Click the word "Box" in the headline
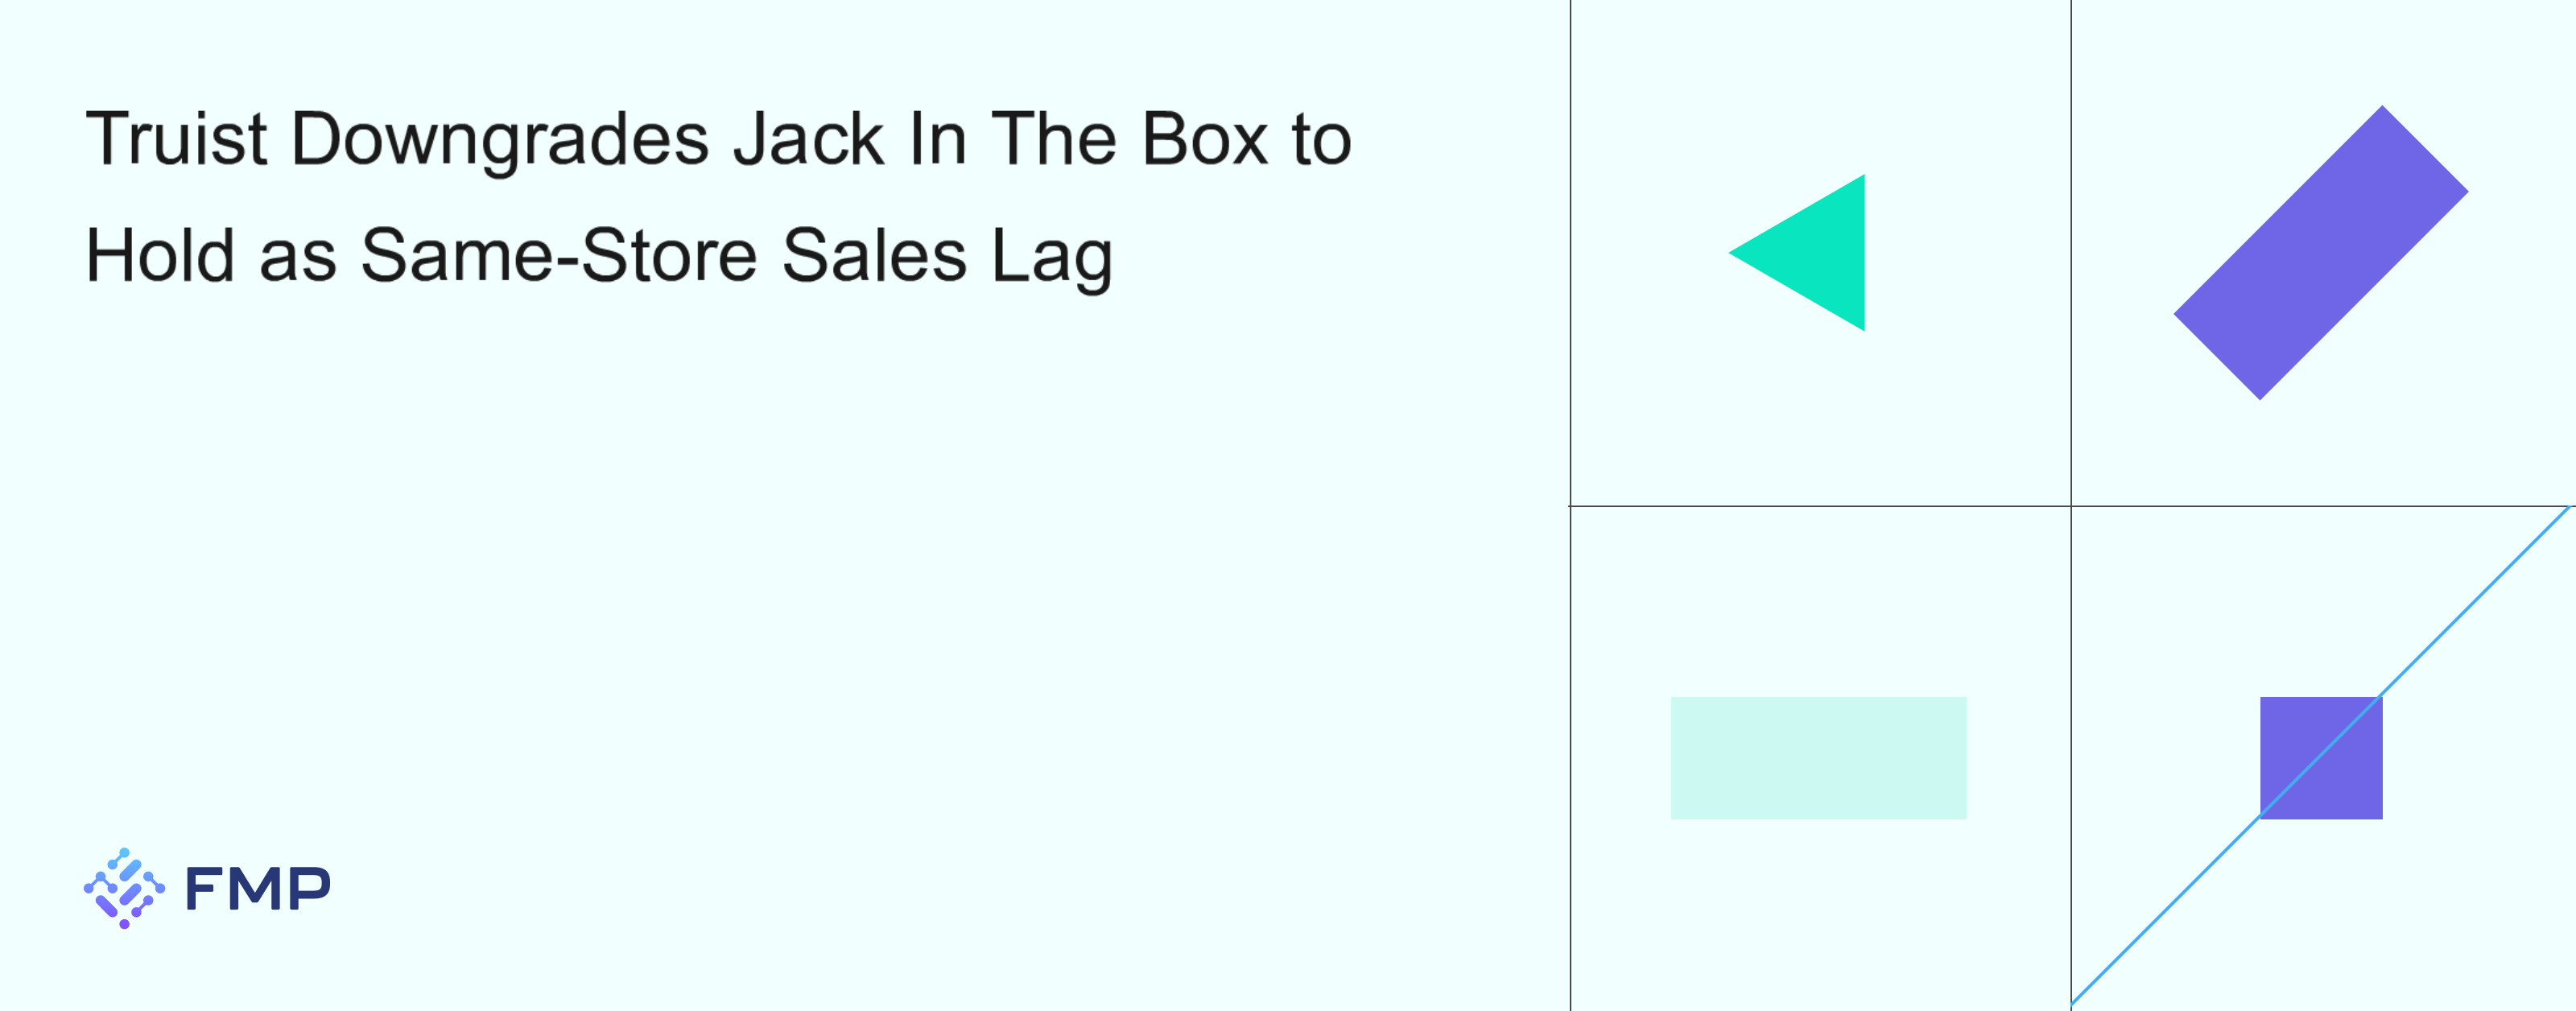Image resolution: width=2576 pixels, height=1011 pixels. click(1205, 139)
